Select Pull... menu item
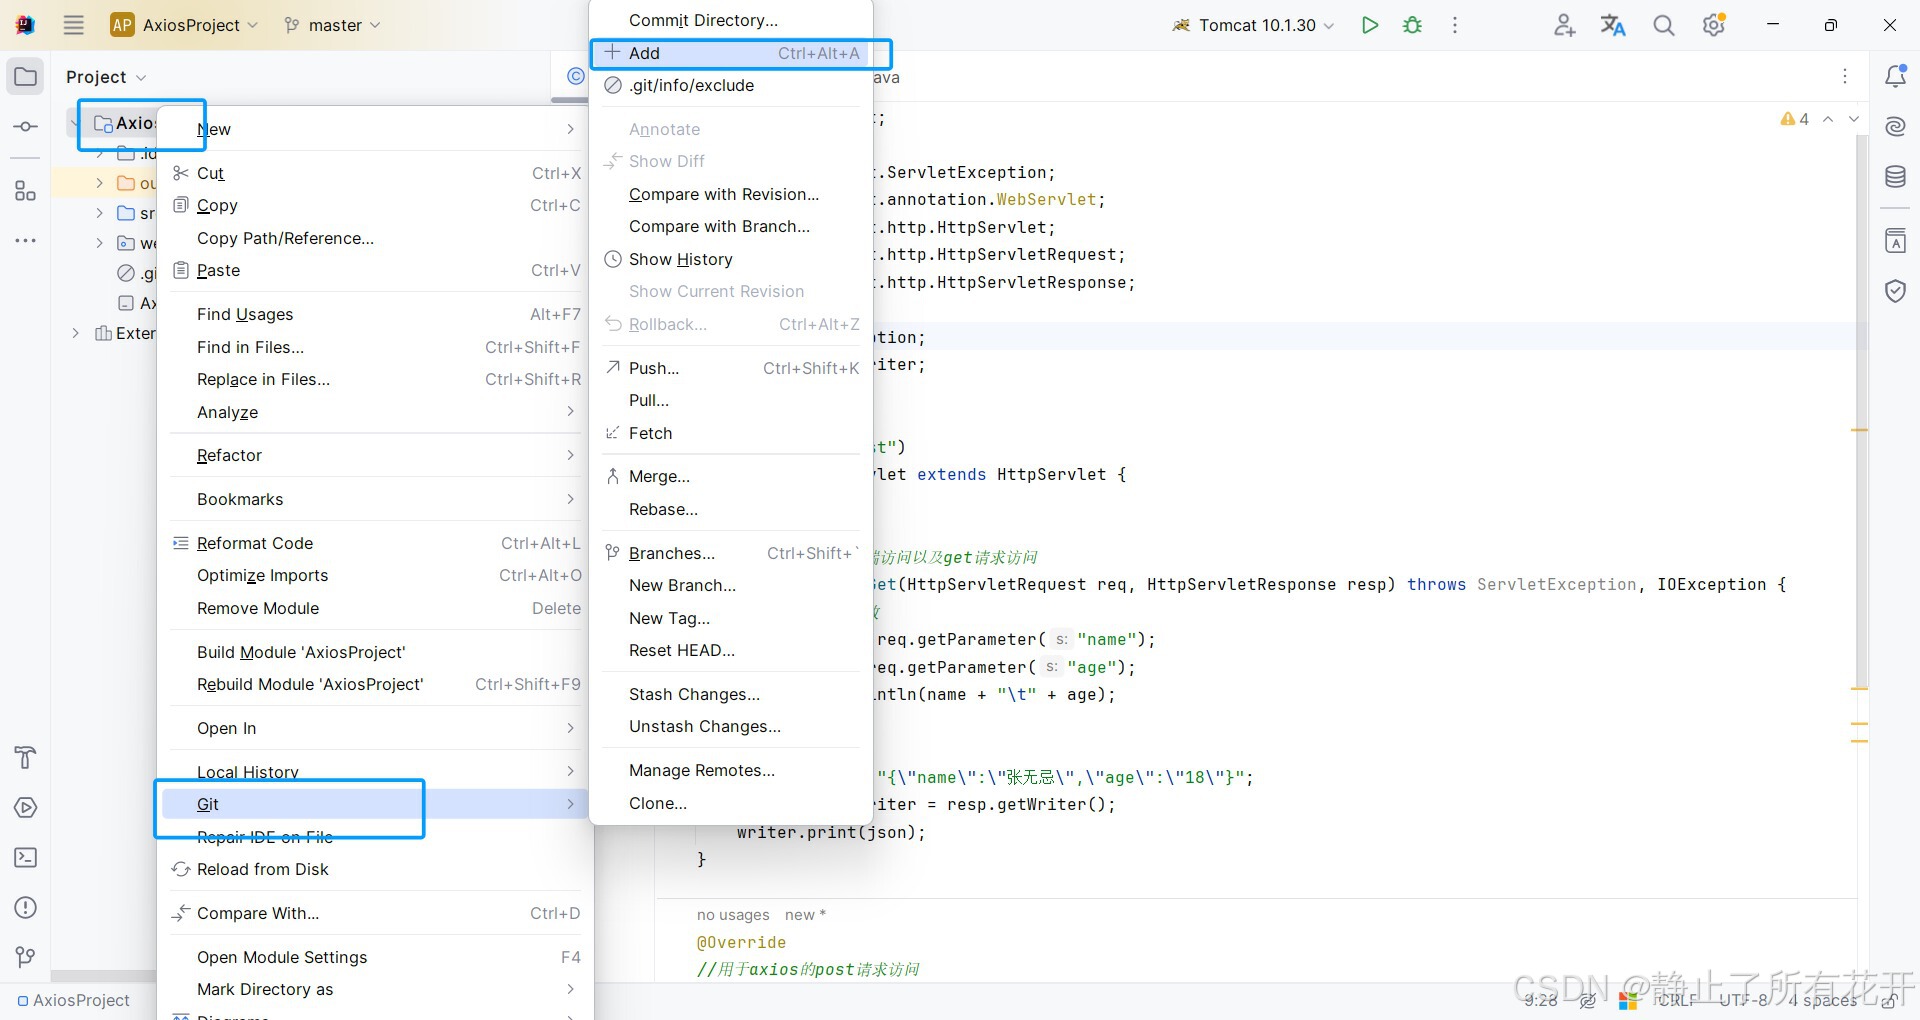The height and width of the screenshot is (1020, 1920). click(731, 400)
